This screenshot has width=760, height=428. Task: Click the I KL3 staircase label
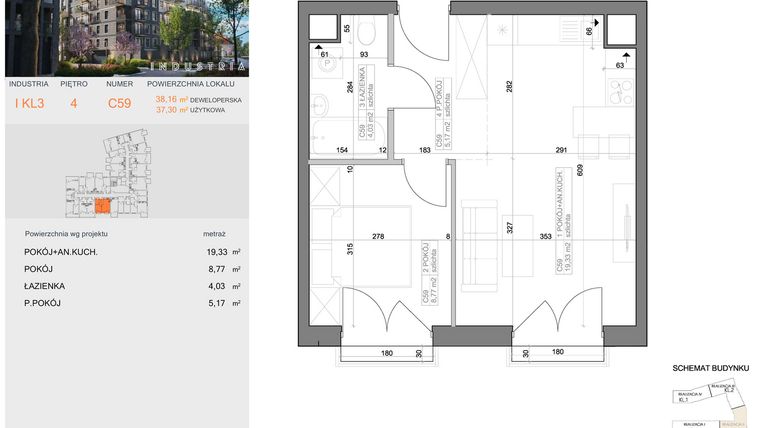click(29, 102)
